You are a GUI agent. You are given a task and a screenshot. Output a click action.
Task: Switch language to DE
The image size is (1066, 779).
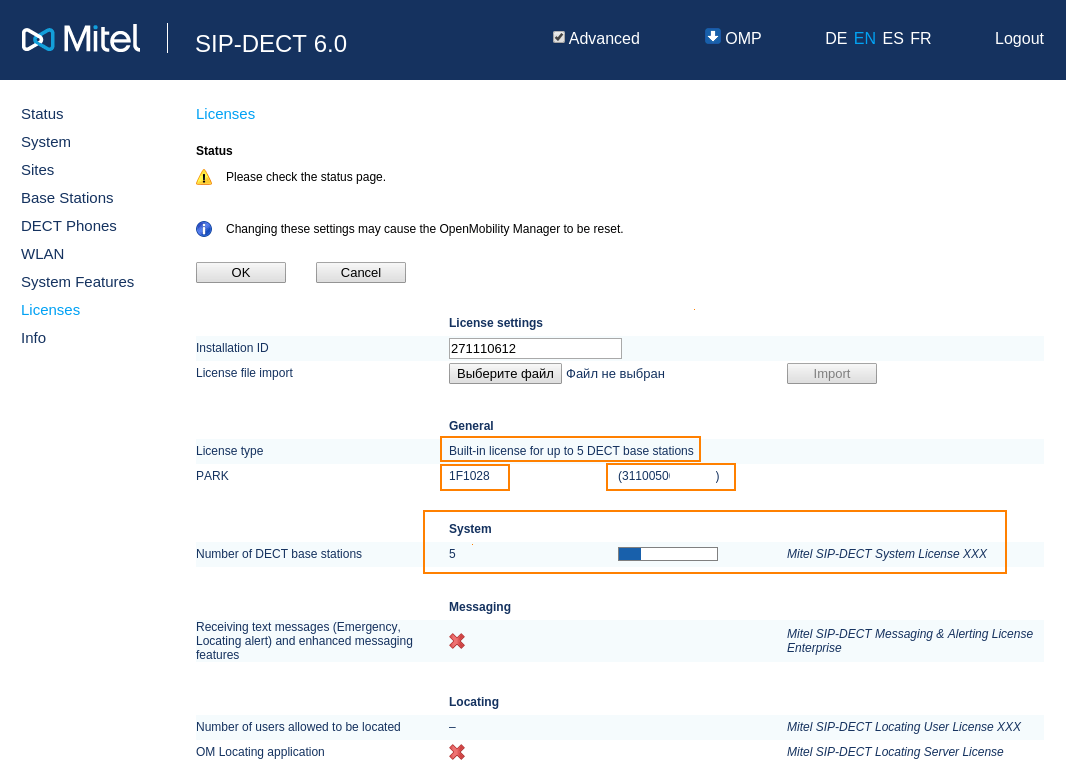[836, 39]
